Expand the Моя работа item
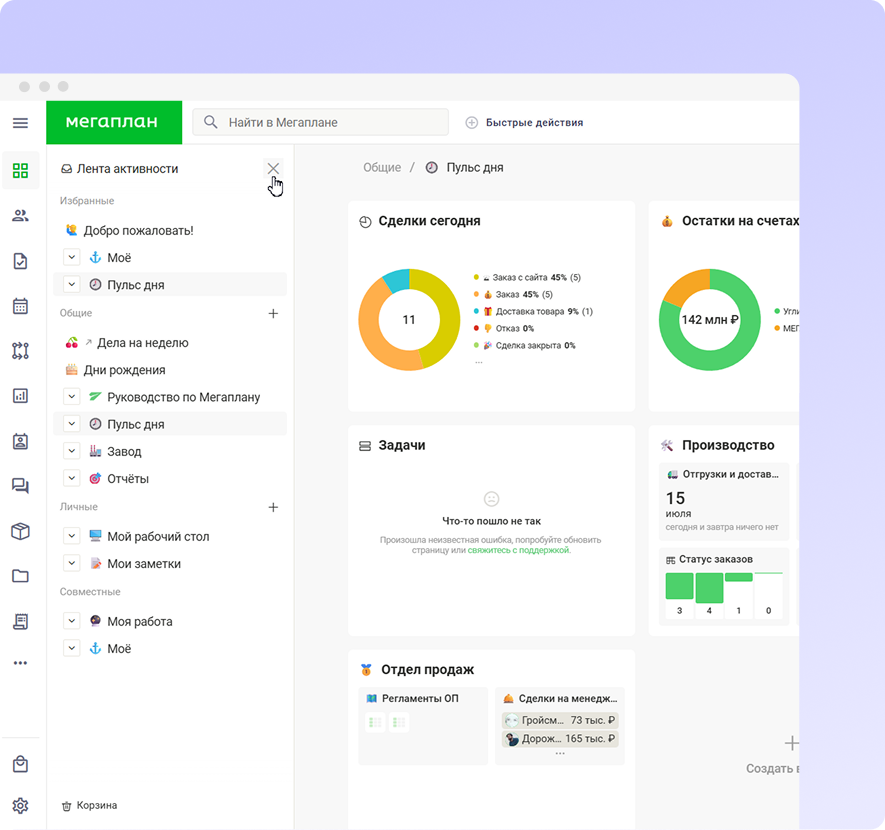This screenshot has height=830, width=885. 72,621
